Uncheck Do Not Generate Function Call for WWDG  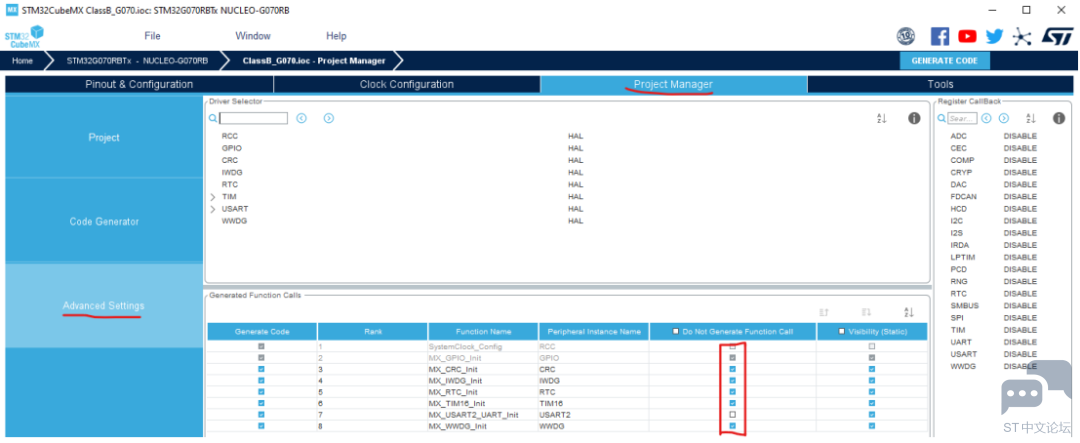click(x=732, y=426)
